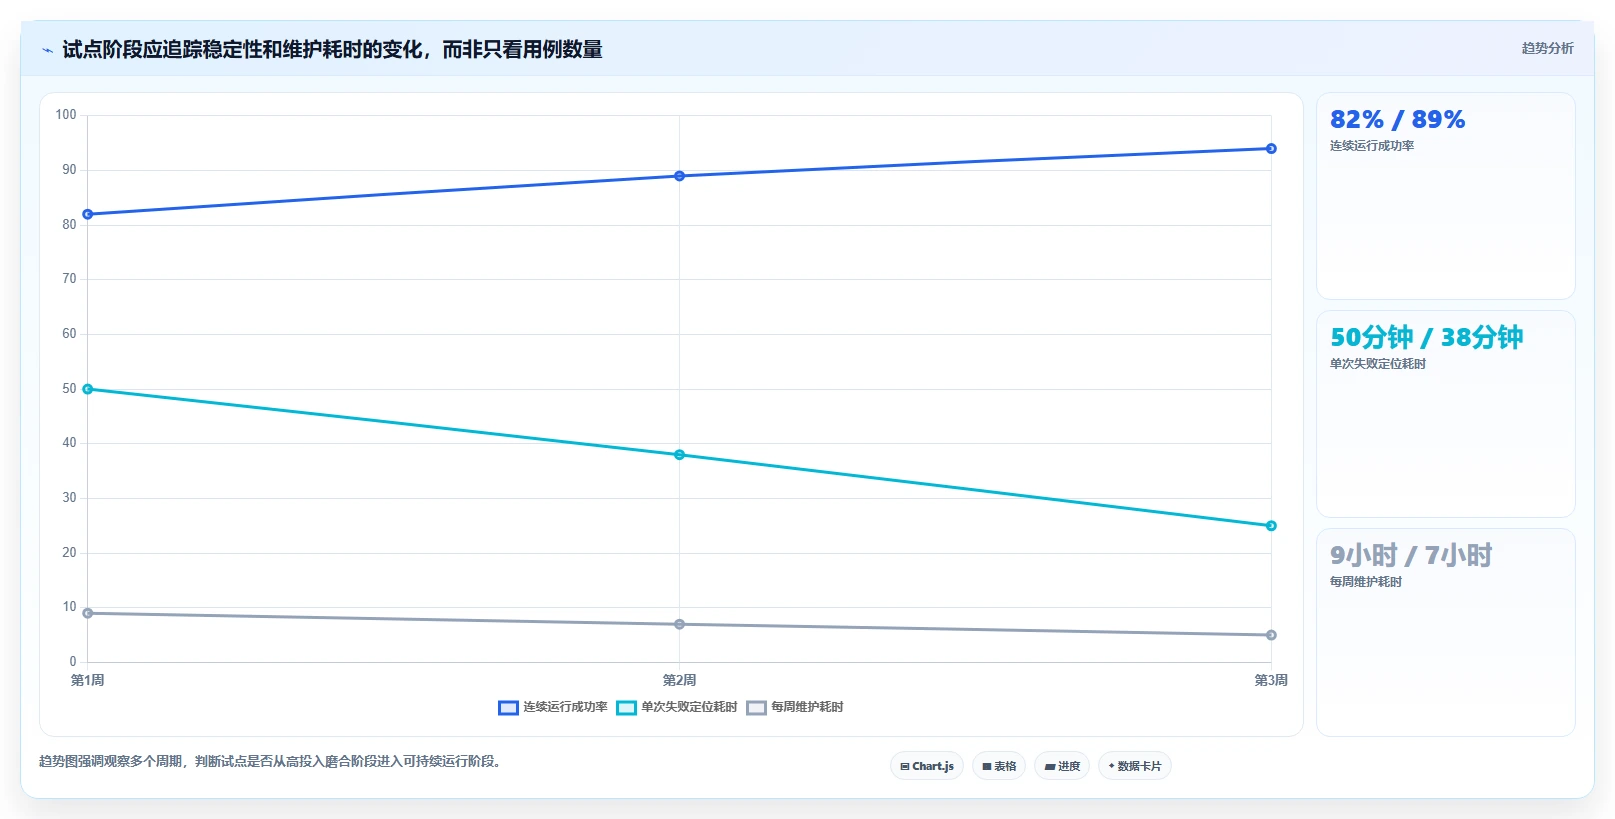The image size is (1615, 819).
Task: Click the blue legend swatch for 连续运行成功率
Action: click(x=508, y=708)
